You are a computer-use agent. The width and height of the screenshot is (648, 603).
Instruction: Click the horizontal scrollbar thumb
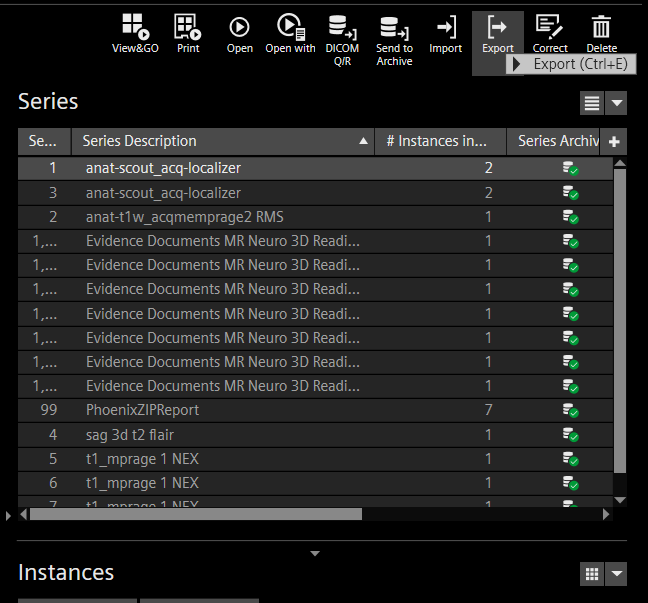[196, 514]
